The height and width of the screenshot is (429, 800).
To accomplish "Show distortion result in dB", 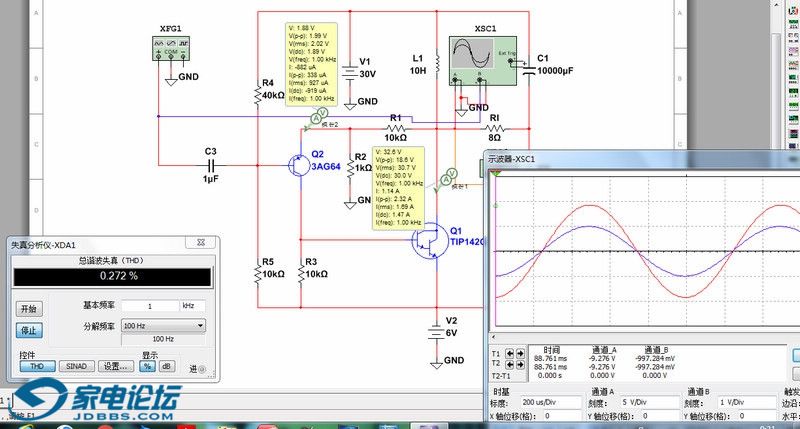I will [x=166, y=366].
